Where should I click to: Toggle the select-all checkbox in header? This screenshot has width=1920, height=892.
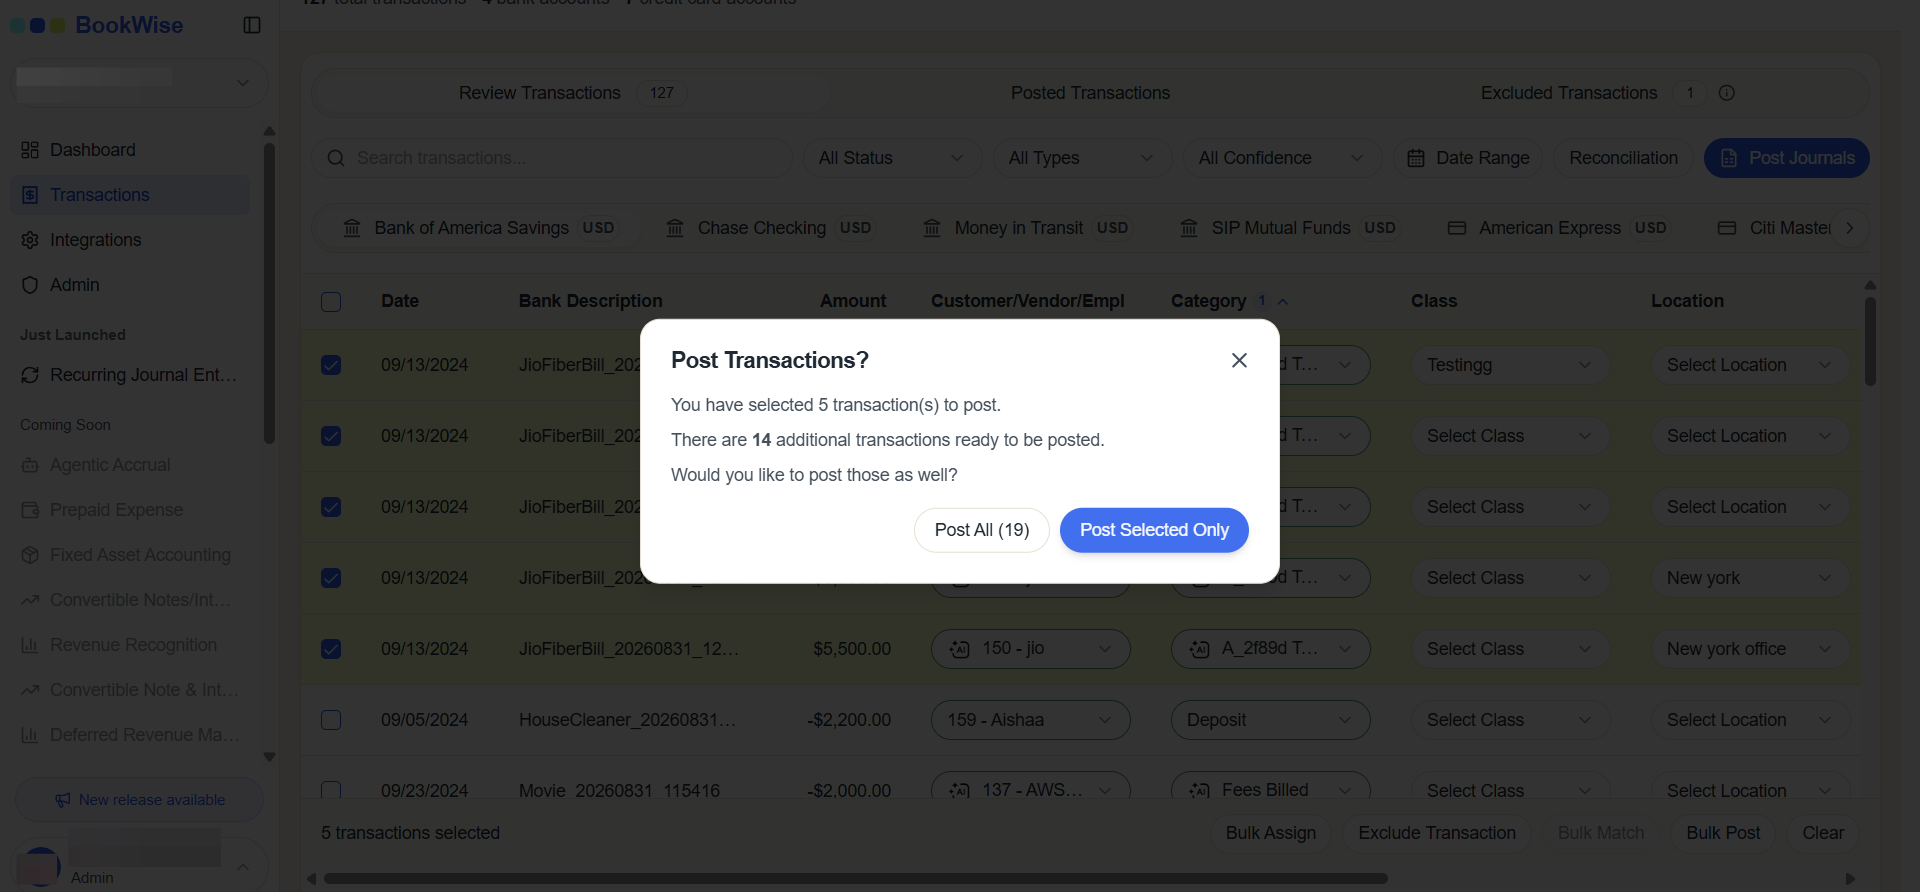(331, 301)
